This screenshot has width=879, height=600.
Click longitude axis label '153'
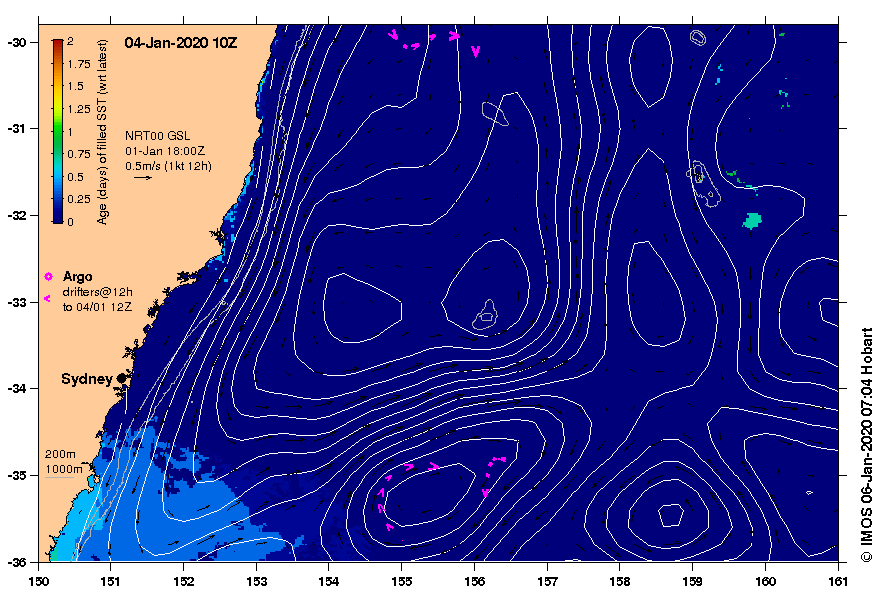coord(256,581)
